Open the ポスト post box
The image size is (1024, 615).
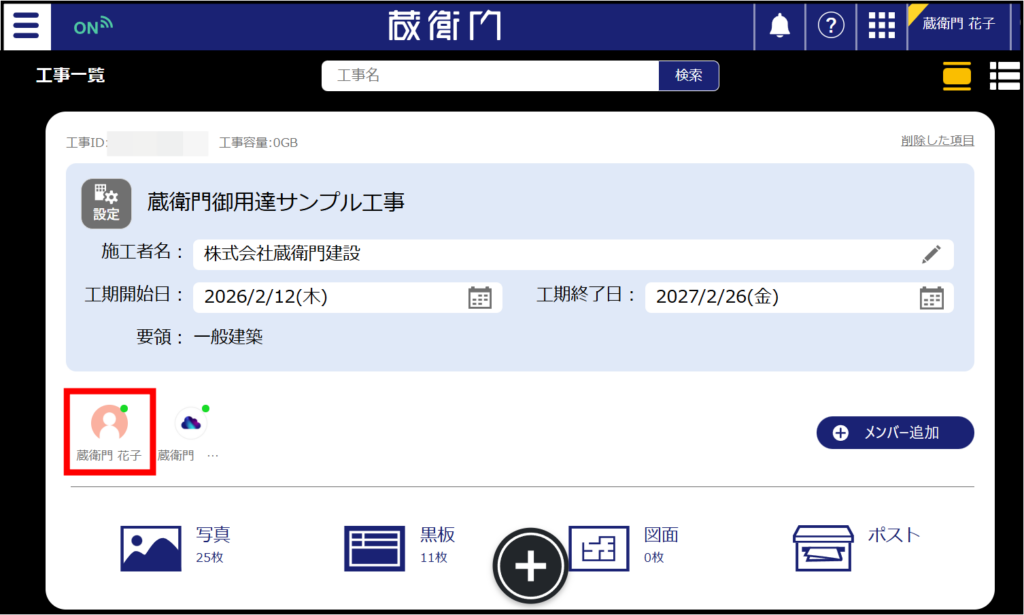(855, 545)
